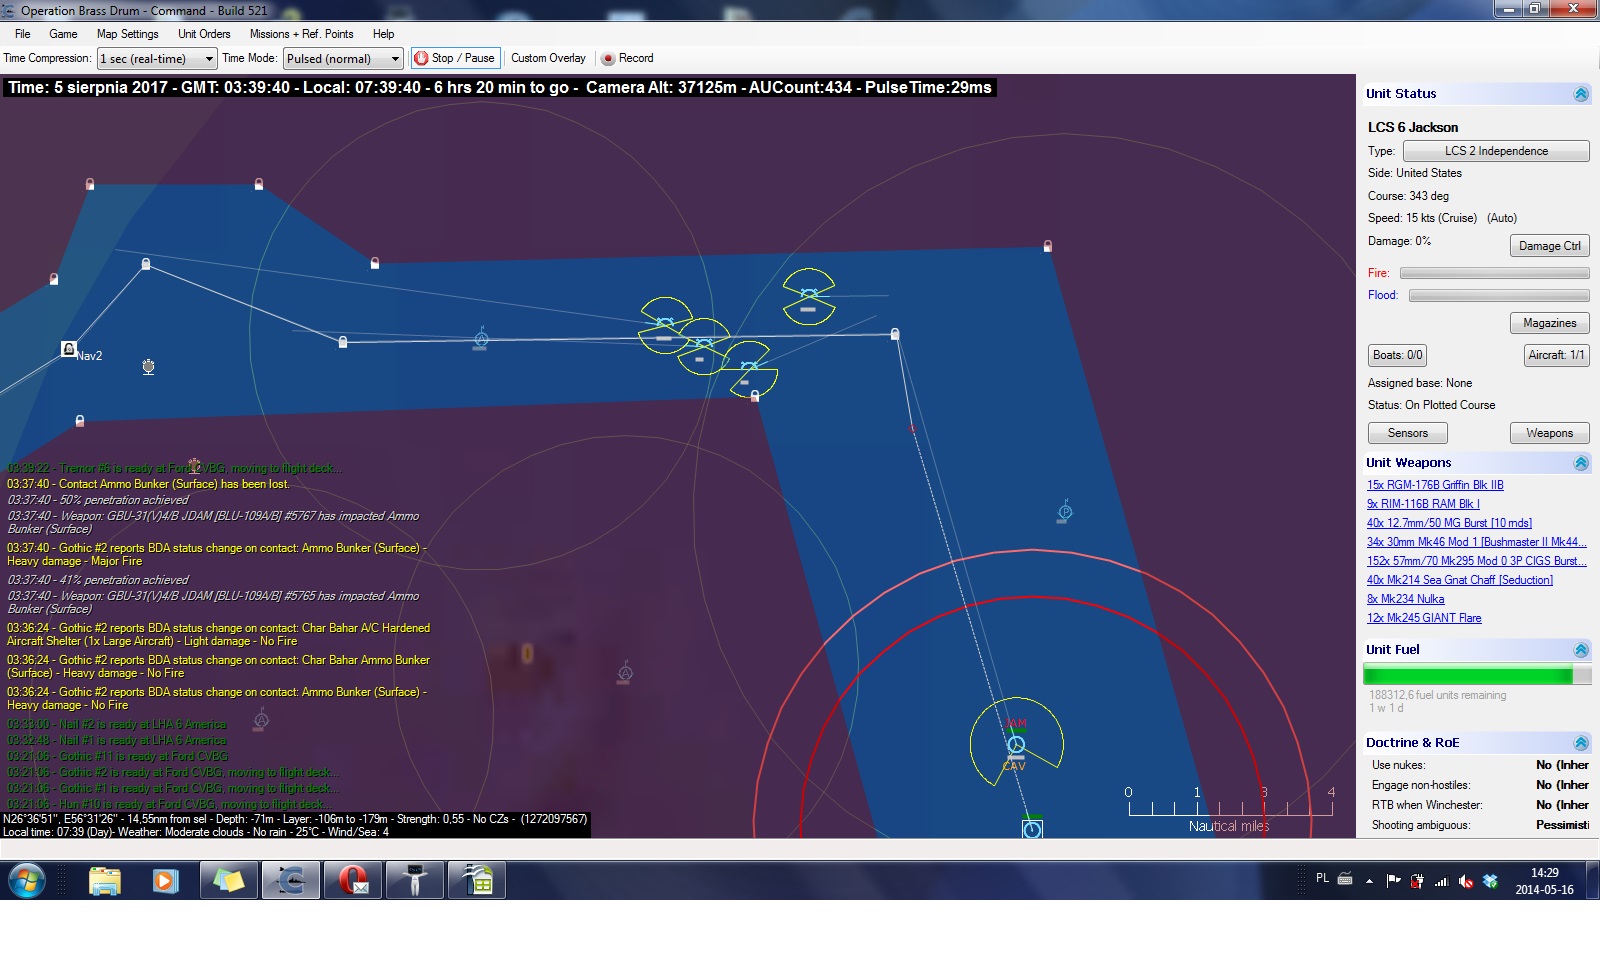Viewport: 1600px width, 972px height.
Task: Click the network signal tray icon
Action: pyautogui.click(x=1441, y=881)
